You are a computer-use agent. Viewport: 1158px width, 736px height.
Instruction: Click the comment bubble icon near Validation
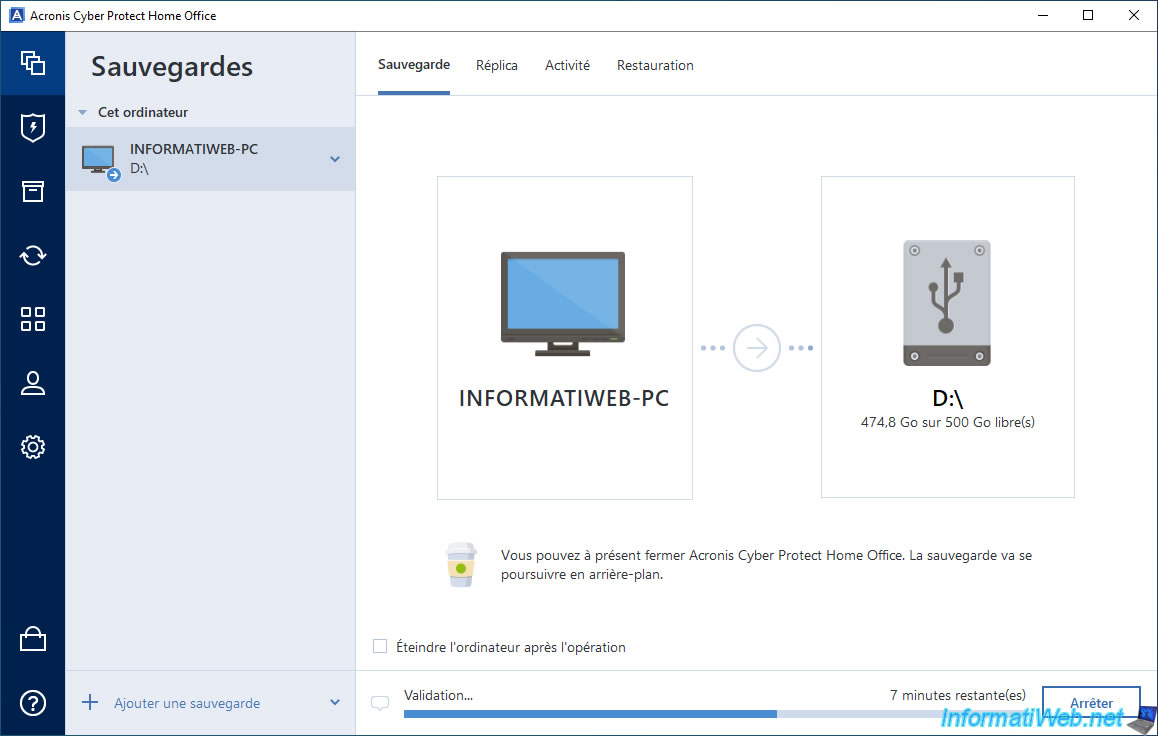click(x=380, y=704)
